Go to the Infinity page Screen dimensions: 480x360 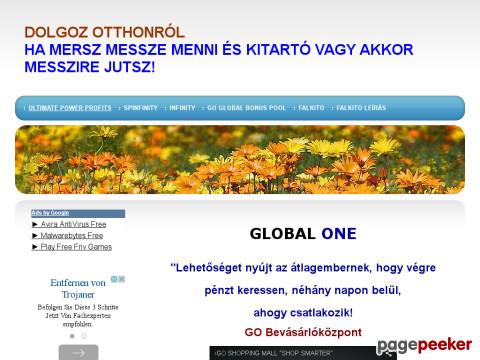(x=182, y=108)
